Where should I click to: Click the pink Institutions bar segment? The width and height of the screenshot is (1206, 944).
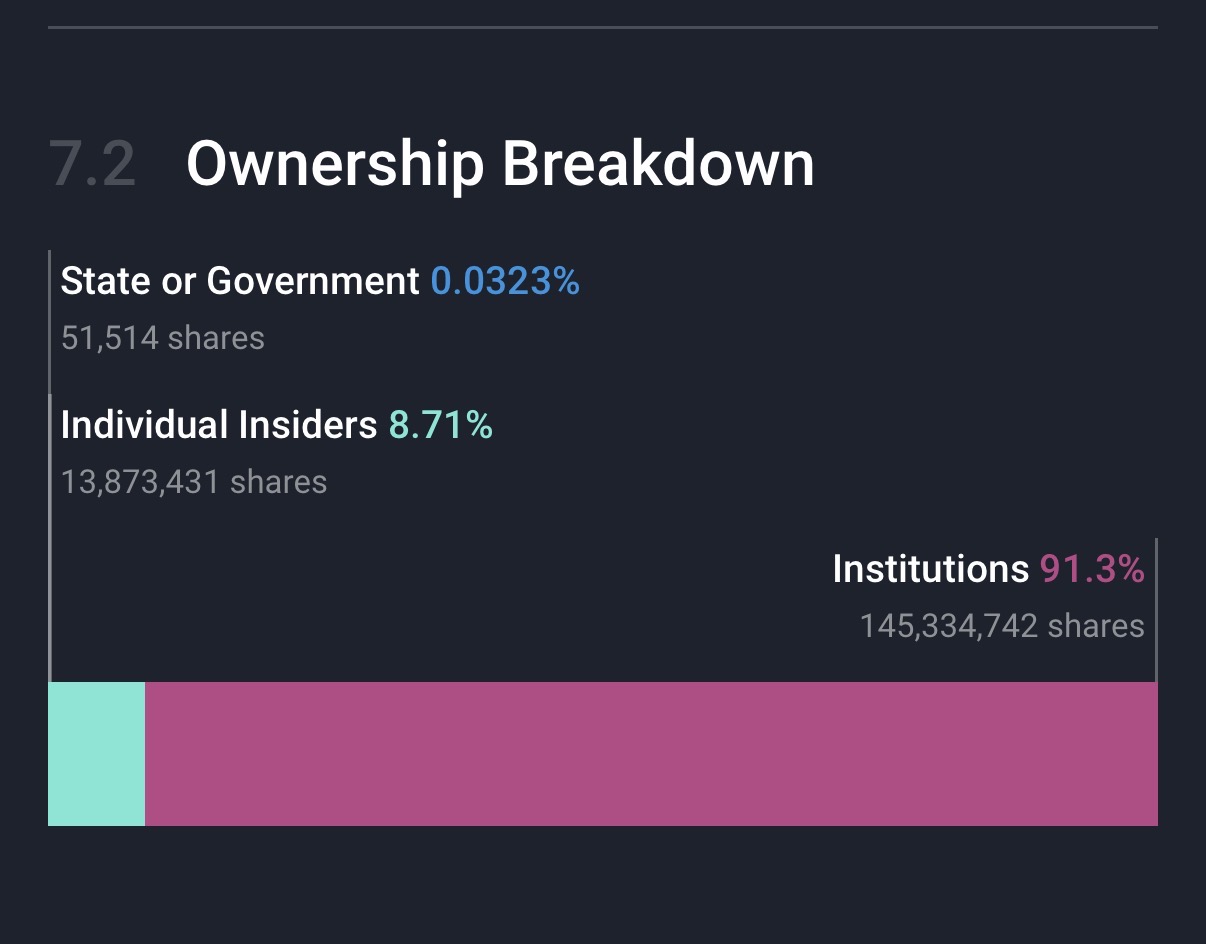650,754
